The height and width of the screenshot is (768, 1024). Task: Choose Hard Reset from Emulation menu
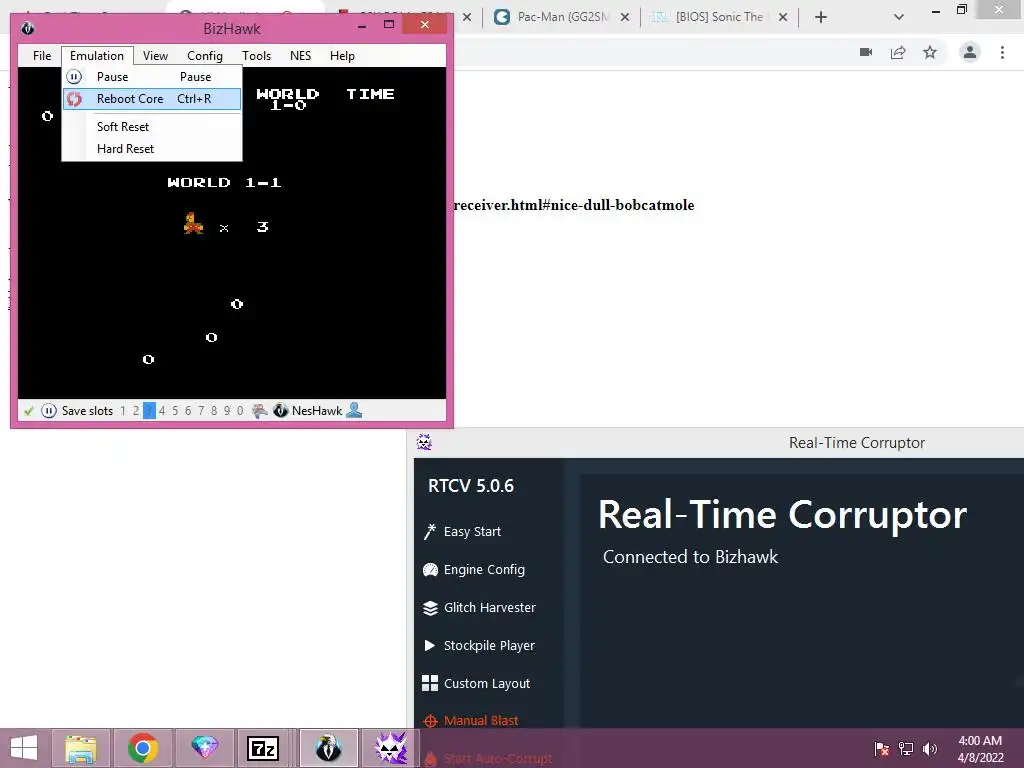152,149
